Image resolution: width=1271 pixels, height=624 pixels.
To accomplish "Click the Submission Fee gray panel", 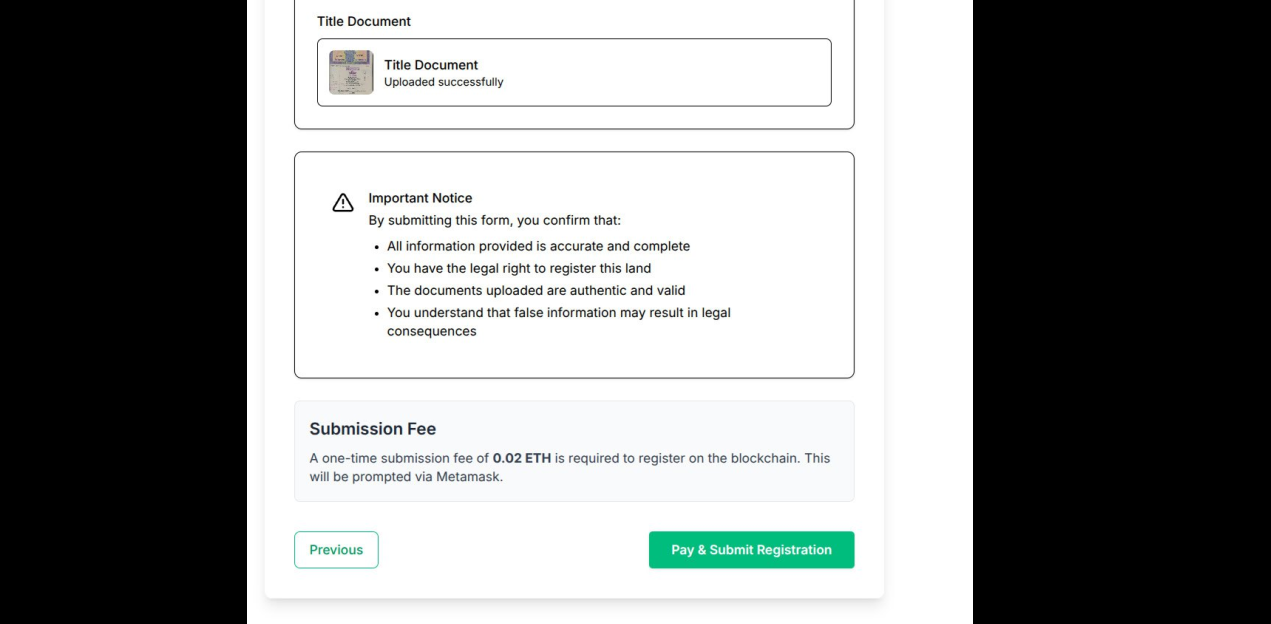I will (574, 450).
